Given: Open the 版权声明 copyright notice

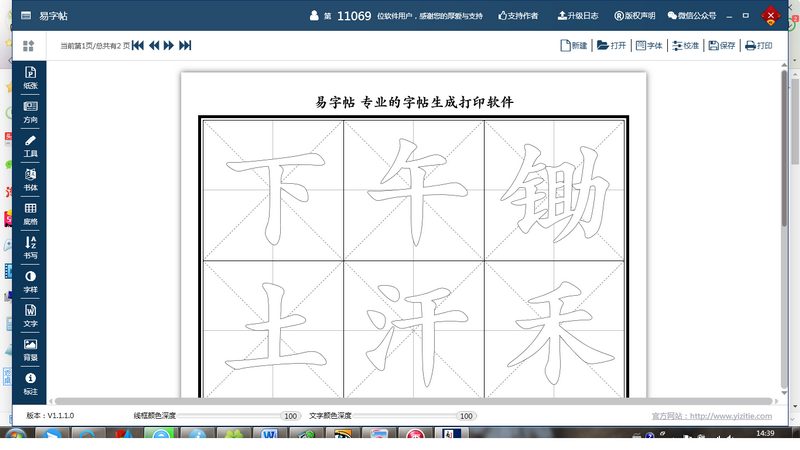Looking at the screenshot, I should coord(634,16).
